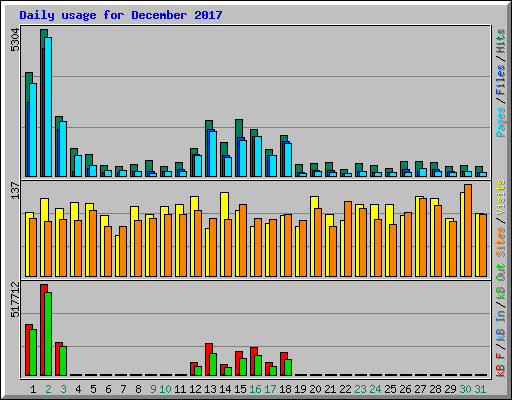Image resolution: width=512 pixels, height=400 pixels.
Task: Click day label "2" on the x-axis
Action: (x=48, y=389)
